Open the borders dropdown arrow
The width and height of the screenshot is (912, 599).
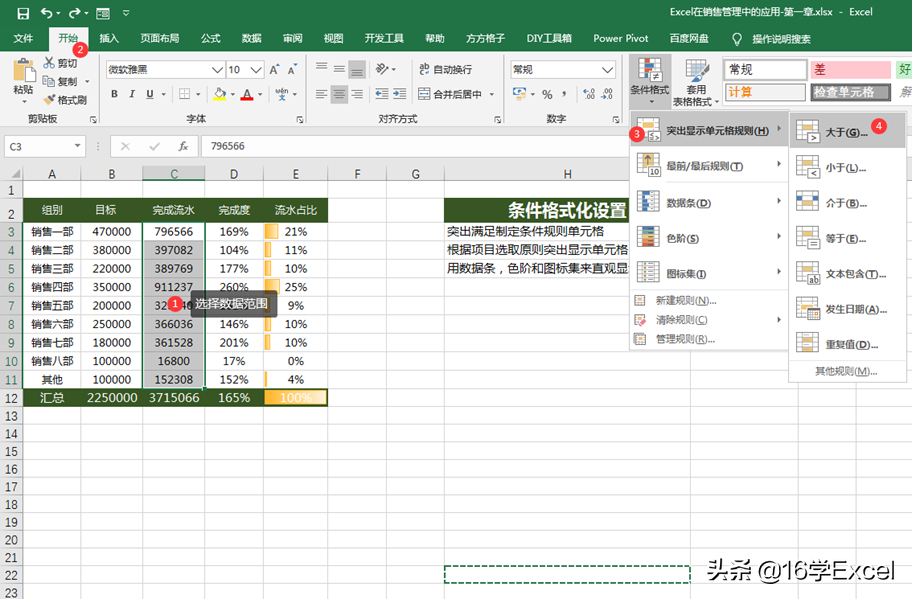tap(198, 94)
